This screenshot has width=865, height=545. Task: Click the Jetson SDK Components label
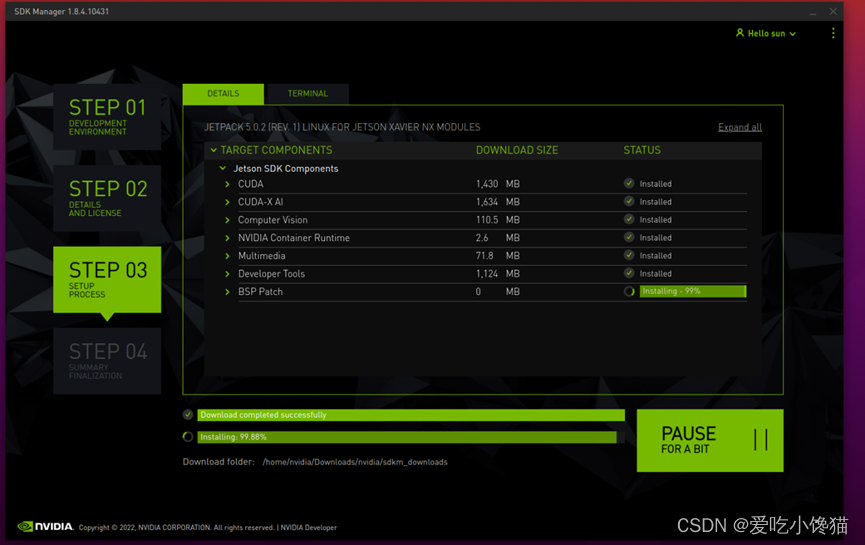286,169
